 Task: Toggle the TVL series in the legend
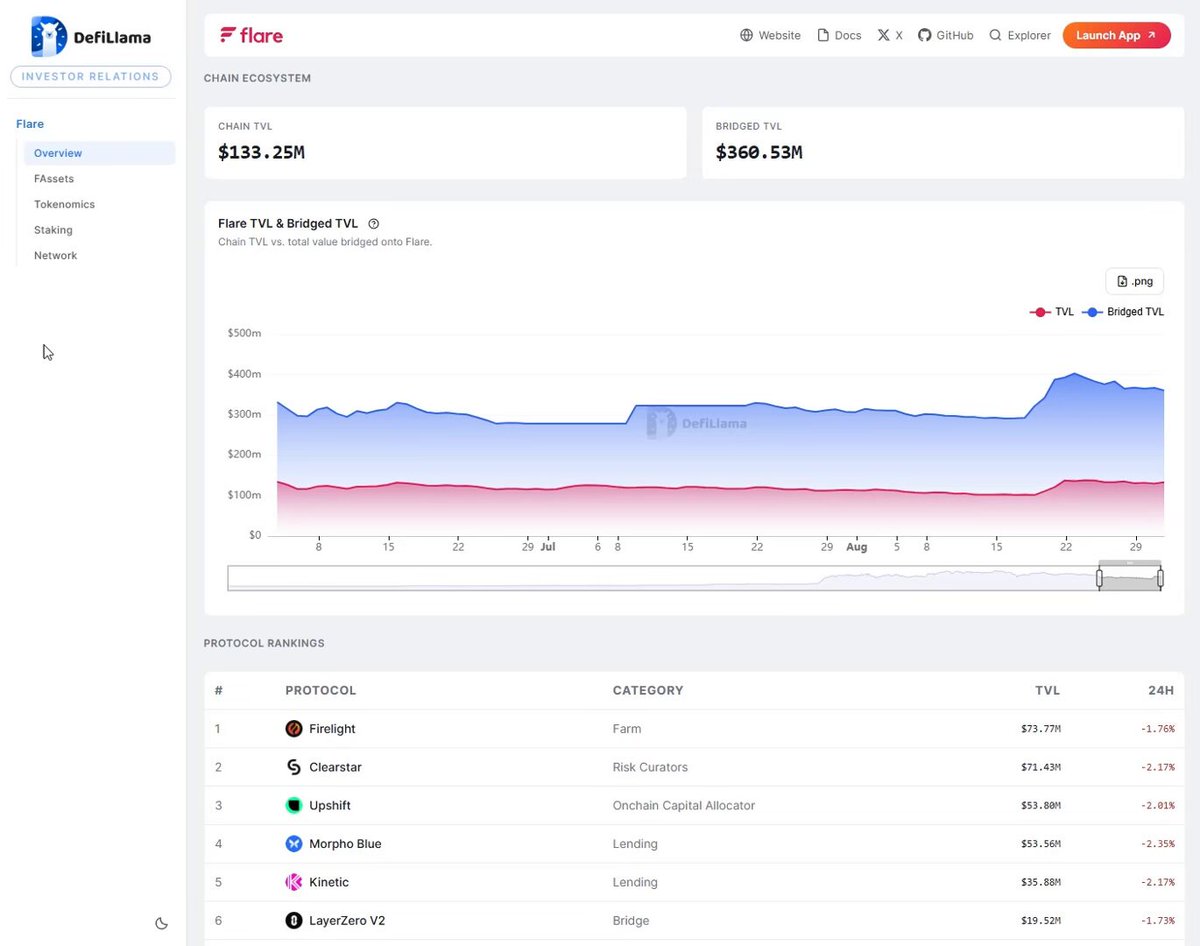[1052, 312]
